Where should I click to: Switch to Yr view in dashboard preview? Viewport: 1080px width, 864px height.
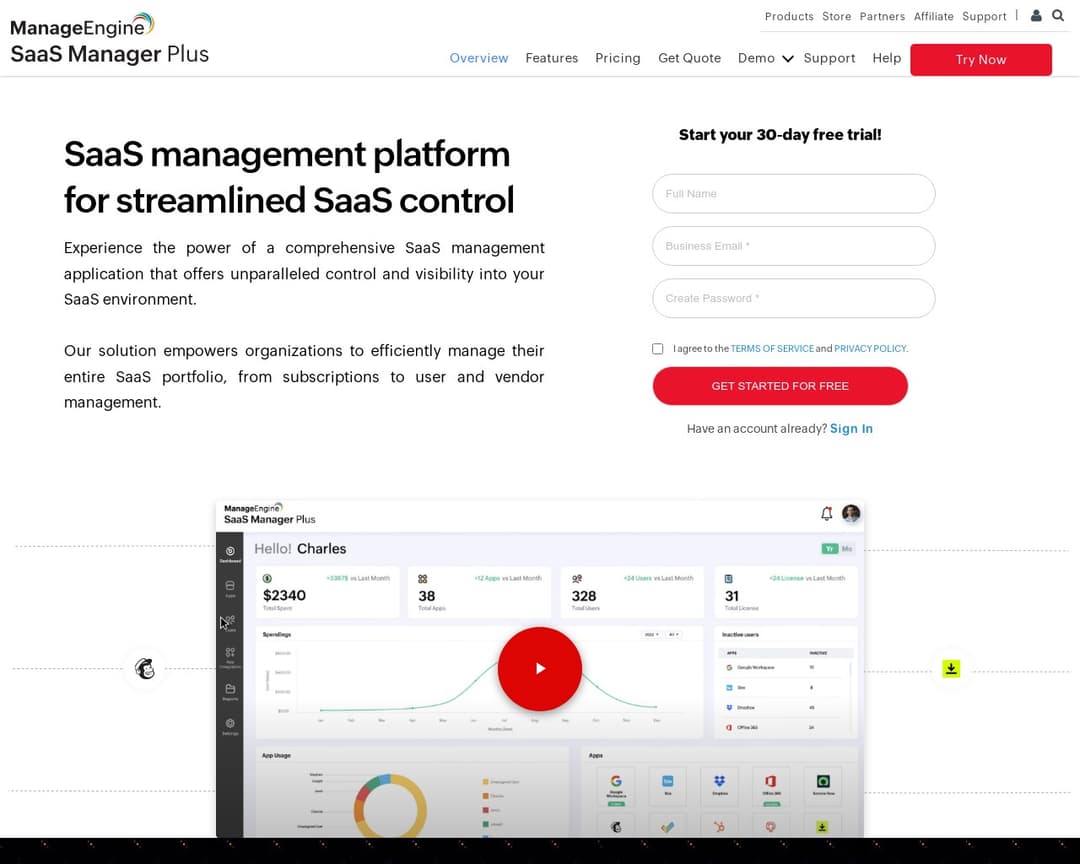tap(829, 549)
